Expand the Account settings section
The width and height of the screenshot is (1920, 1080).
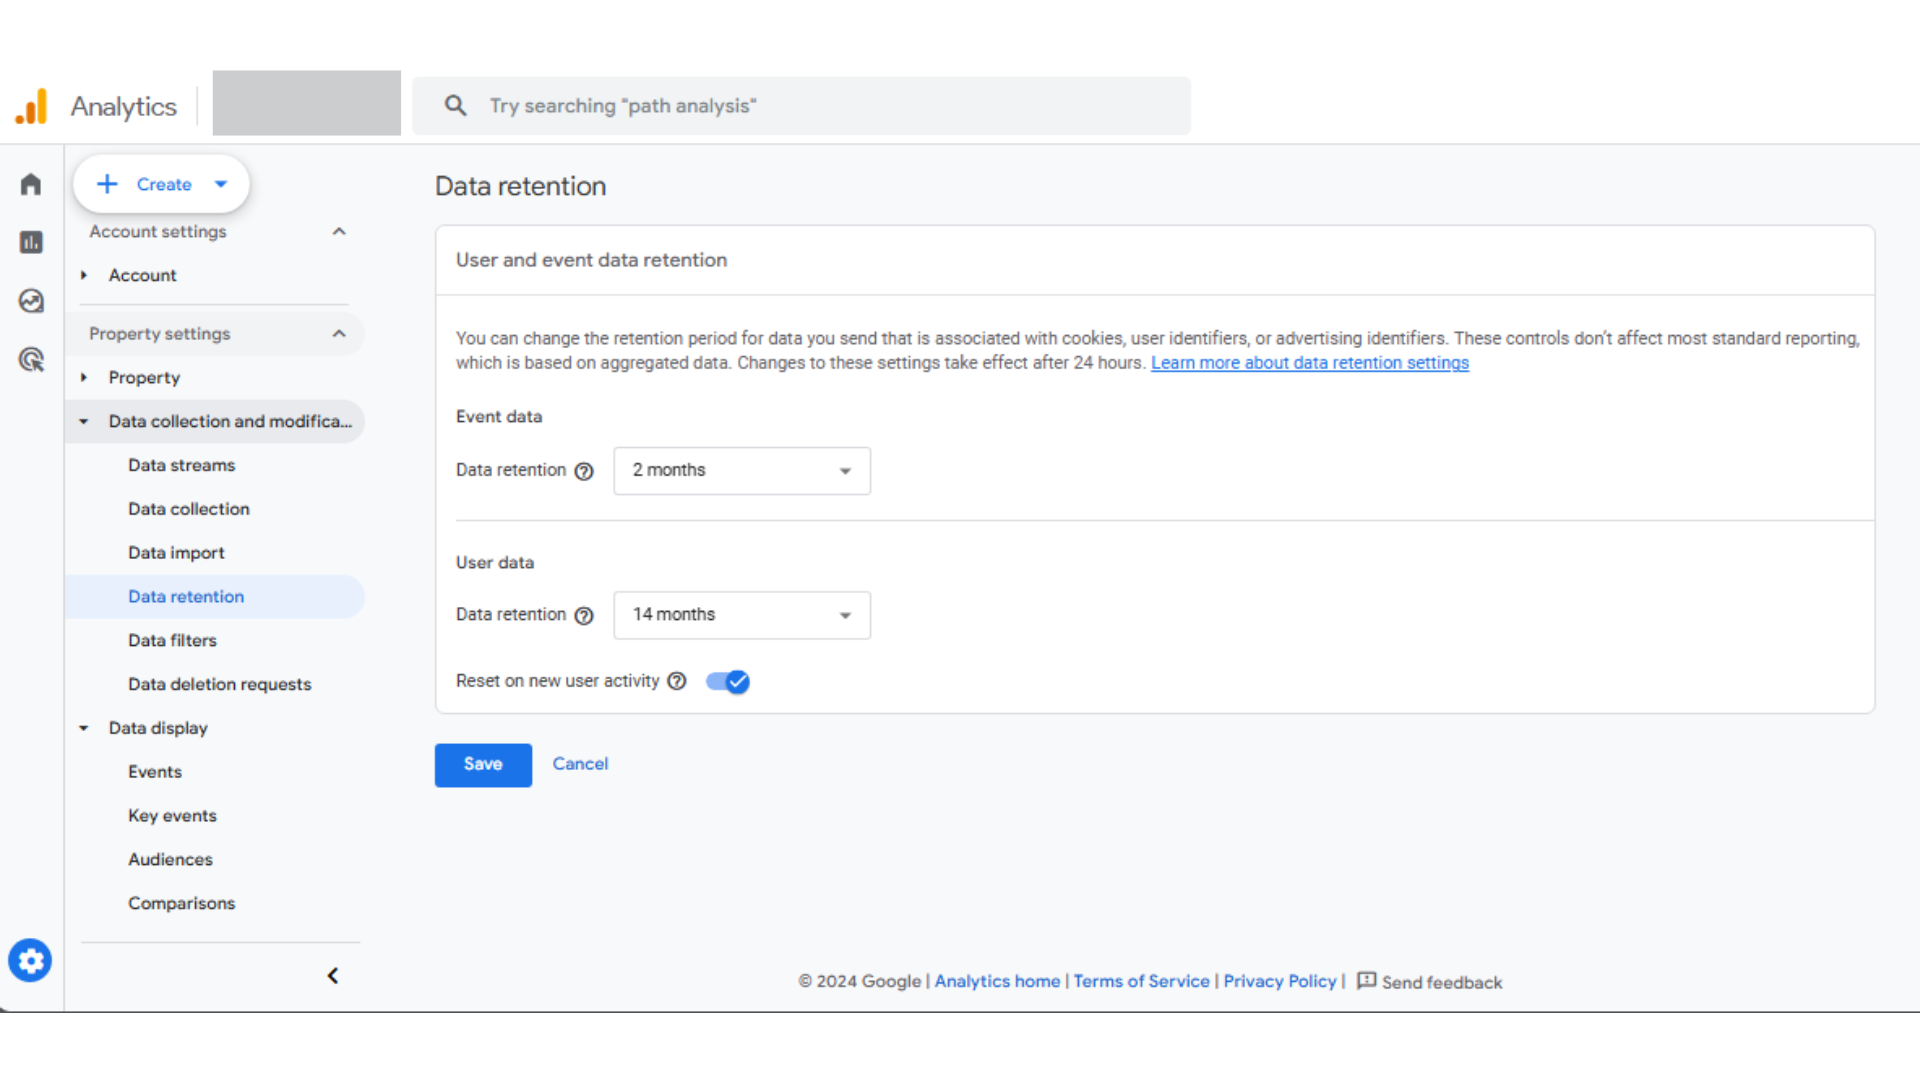(338, 231)
